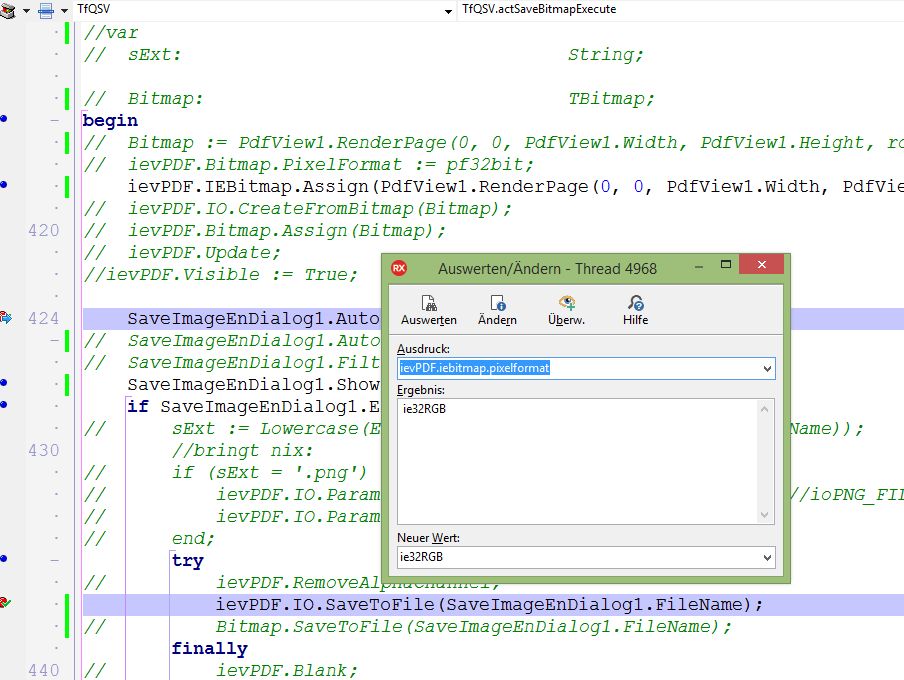Click the line number 420 in gutter
Screen dimensions: 904x680
coord(44,231)
